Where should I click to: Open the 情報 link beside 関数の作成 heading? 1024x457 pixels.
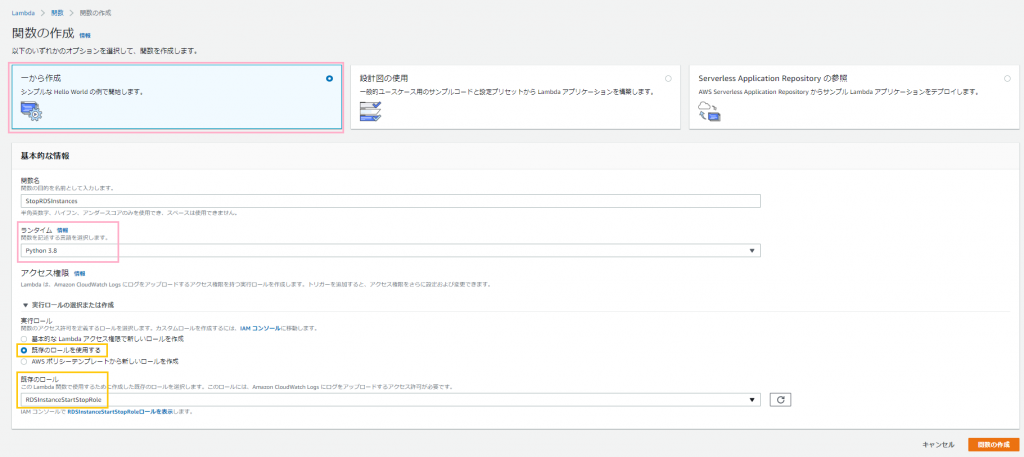[85, 35]
